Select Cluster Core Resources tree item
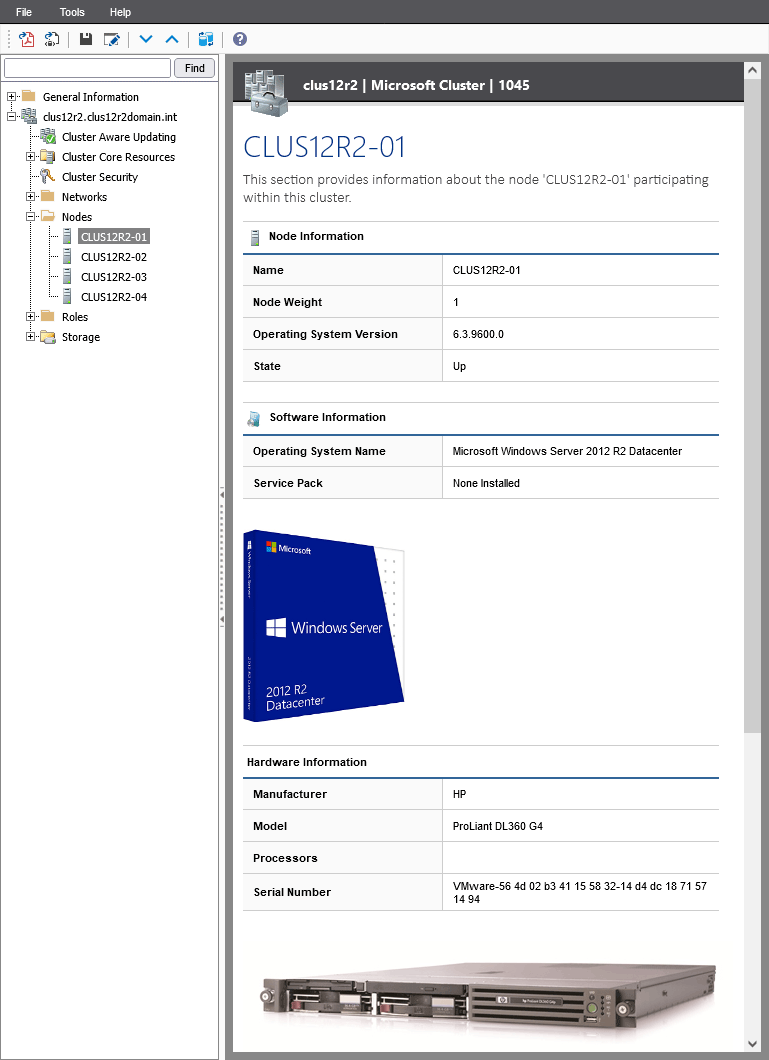Screen dimensions: 769x1060 [x=118, y=157]
